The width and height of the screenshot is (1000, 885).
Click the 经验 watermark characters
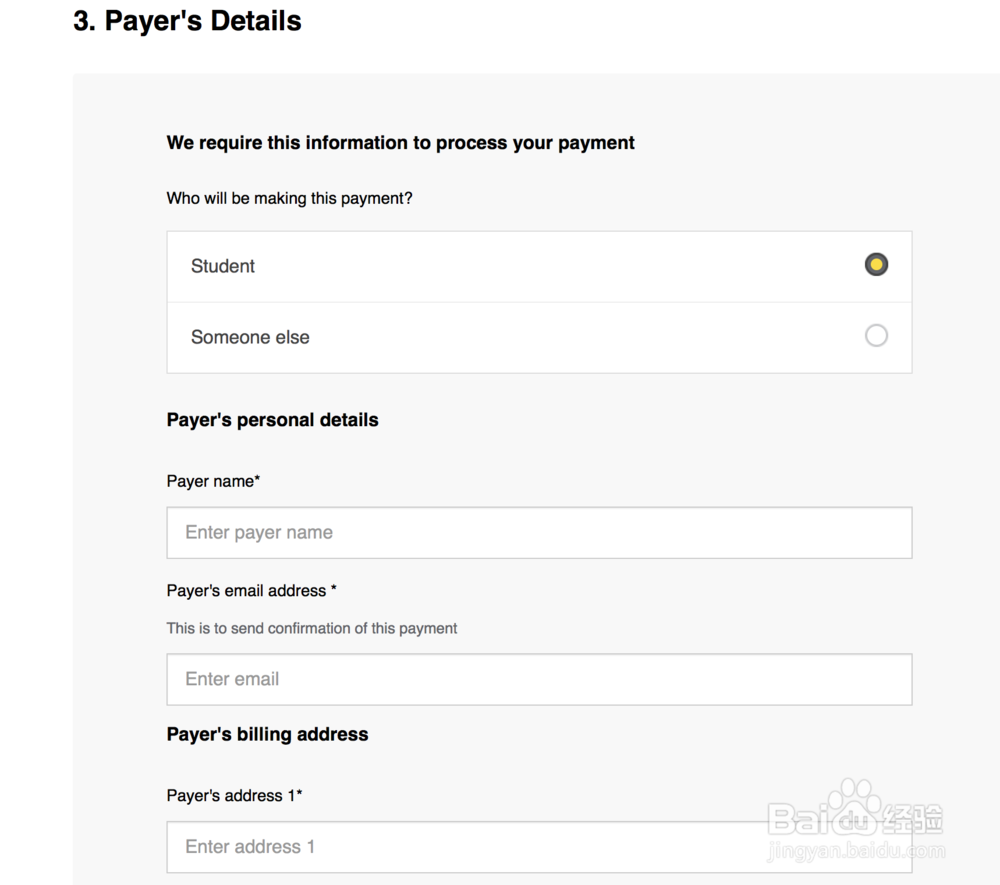[913, 819]
